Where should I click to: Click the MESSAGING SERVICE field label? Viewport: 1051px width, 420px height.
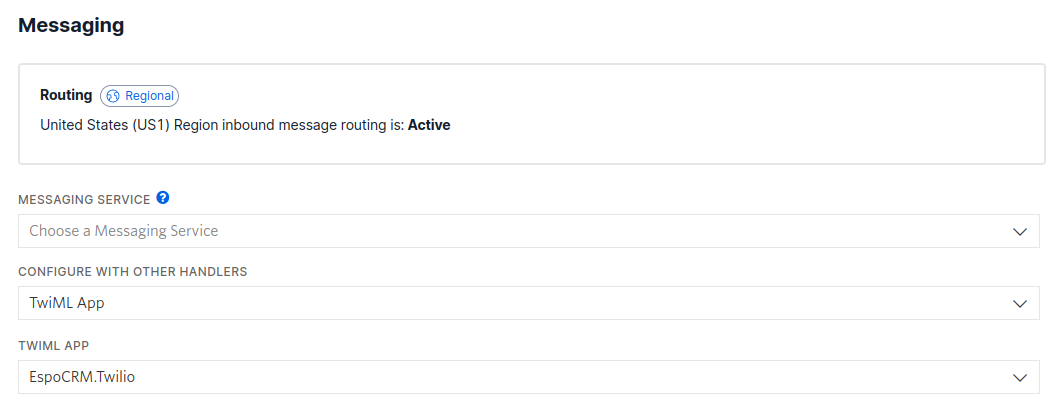click(84, 200)
